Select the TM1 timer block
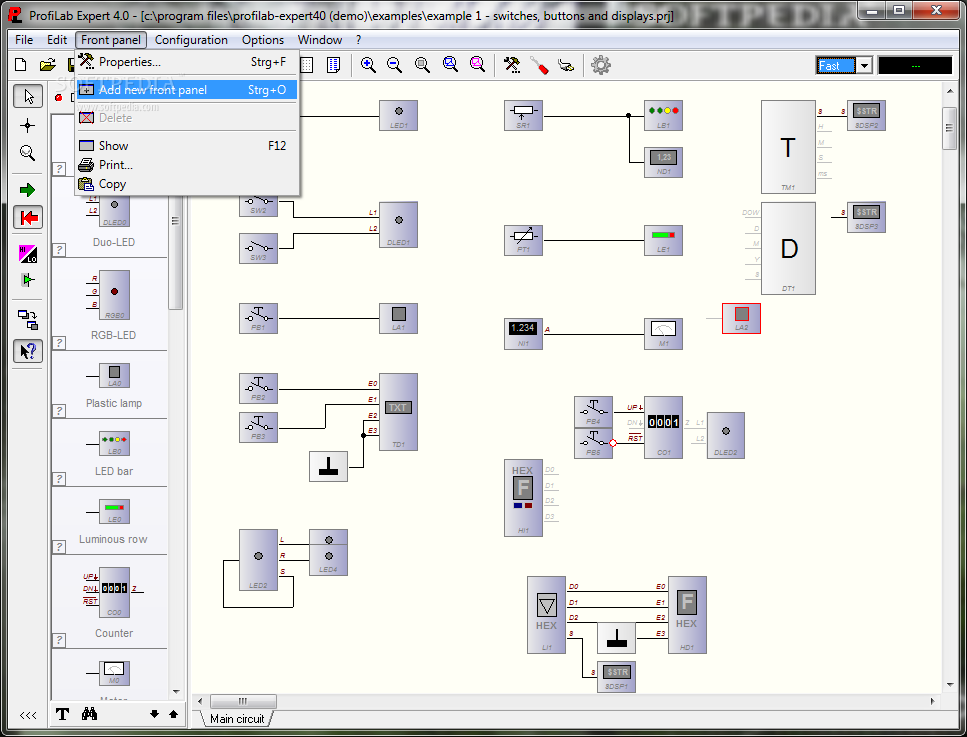Screen dimensions: 967x737 pyautogui.click(x=788, y=147)
